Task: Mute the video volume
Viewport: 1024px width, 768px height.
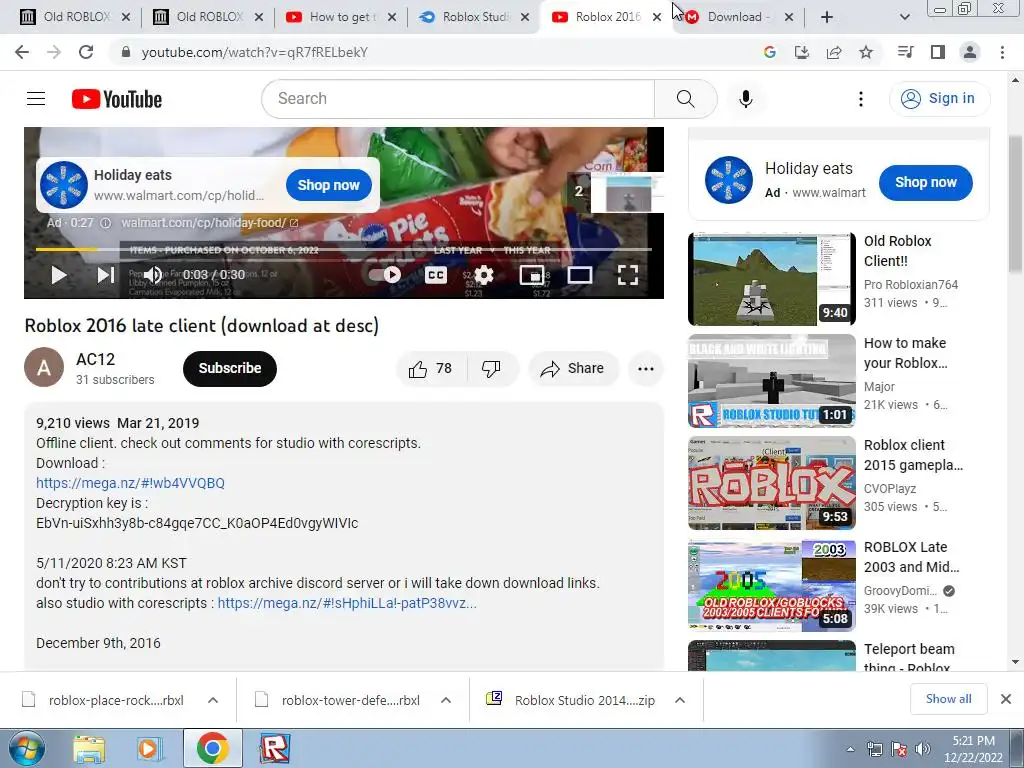Action: coord(153,275)
